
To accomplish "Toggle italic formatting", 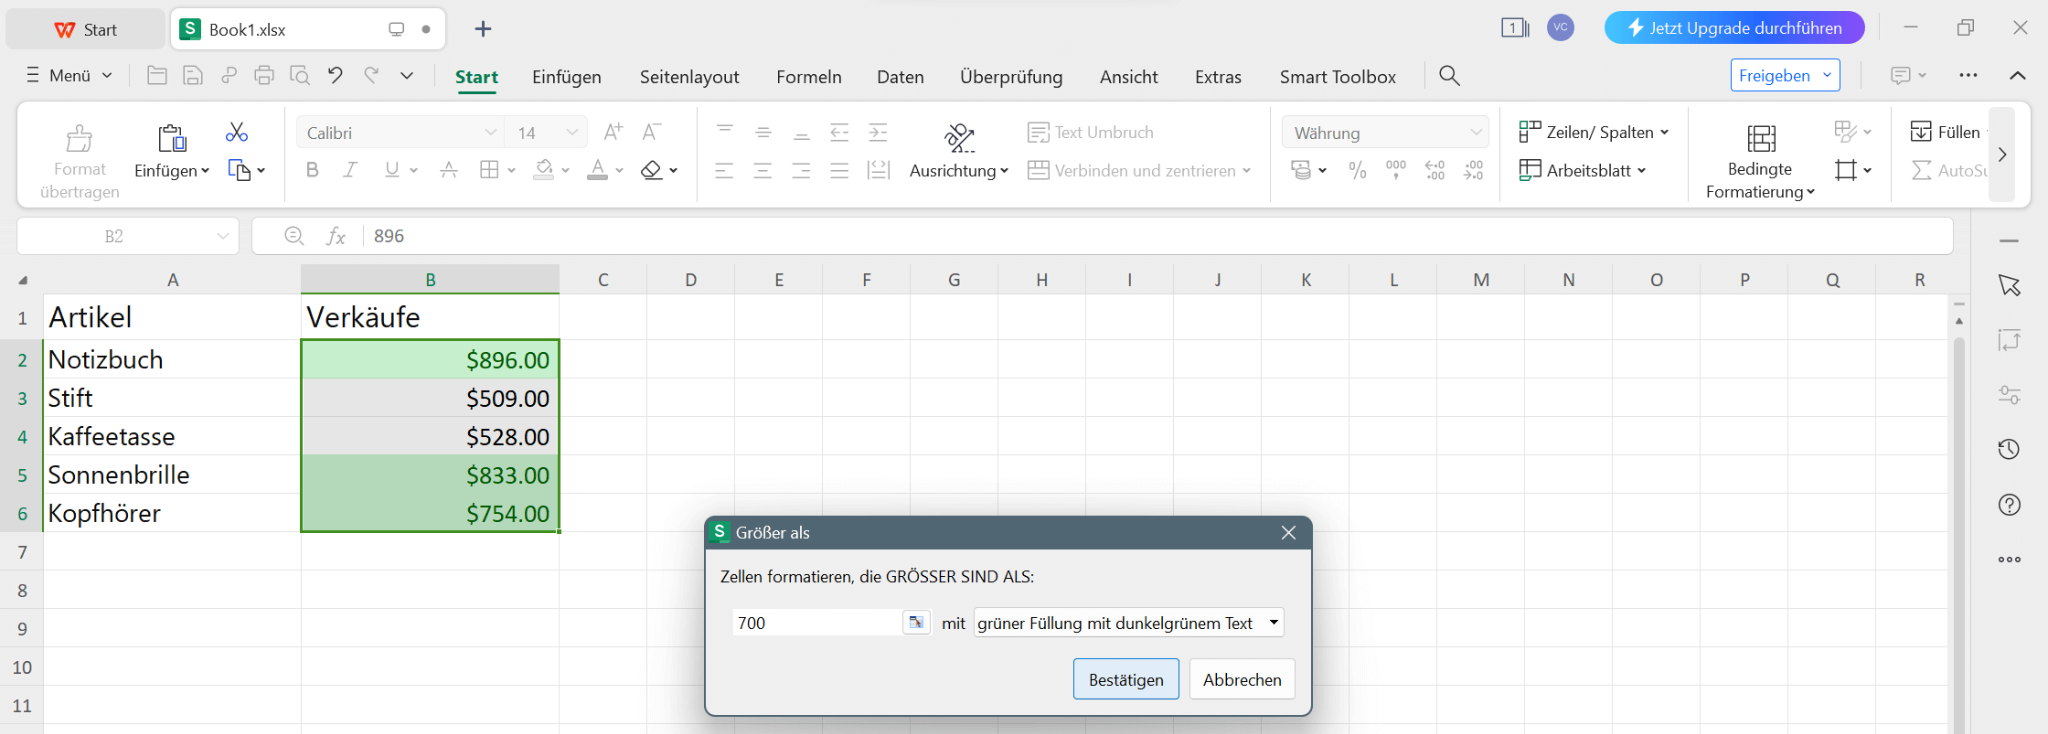I will point(350,171).
